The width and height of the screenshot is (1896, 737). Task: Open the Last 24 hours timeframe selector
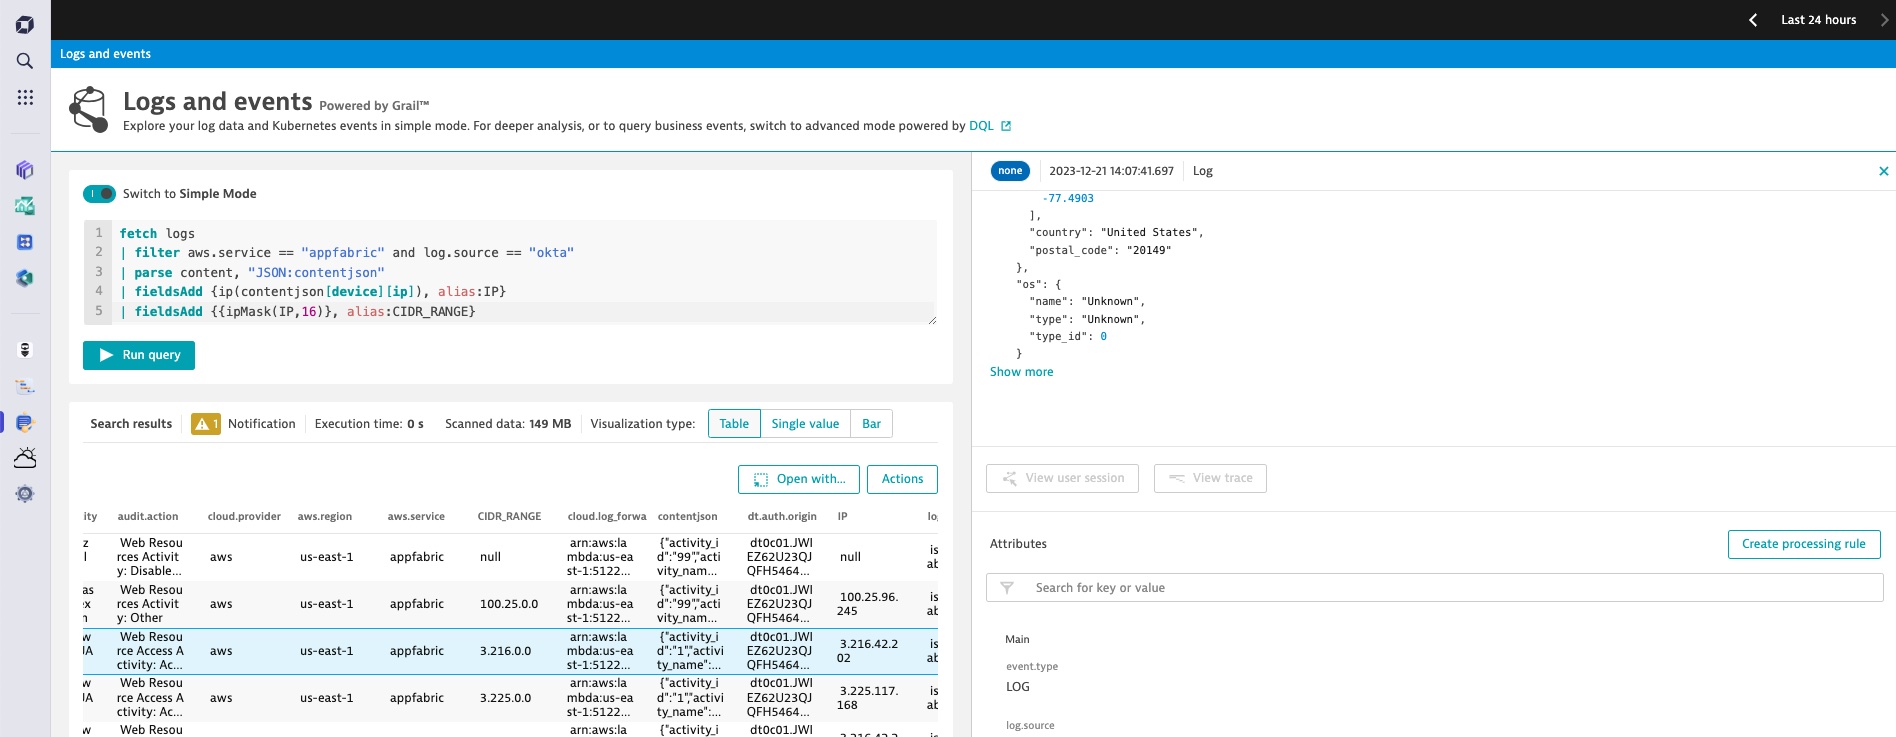1818,20
